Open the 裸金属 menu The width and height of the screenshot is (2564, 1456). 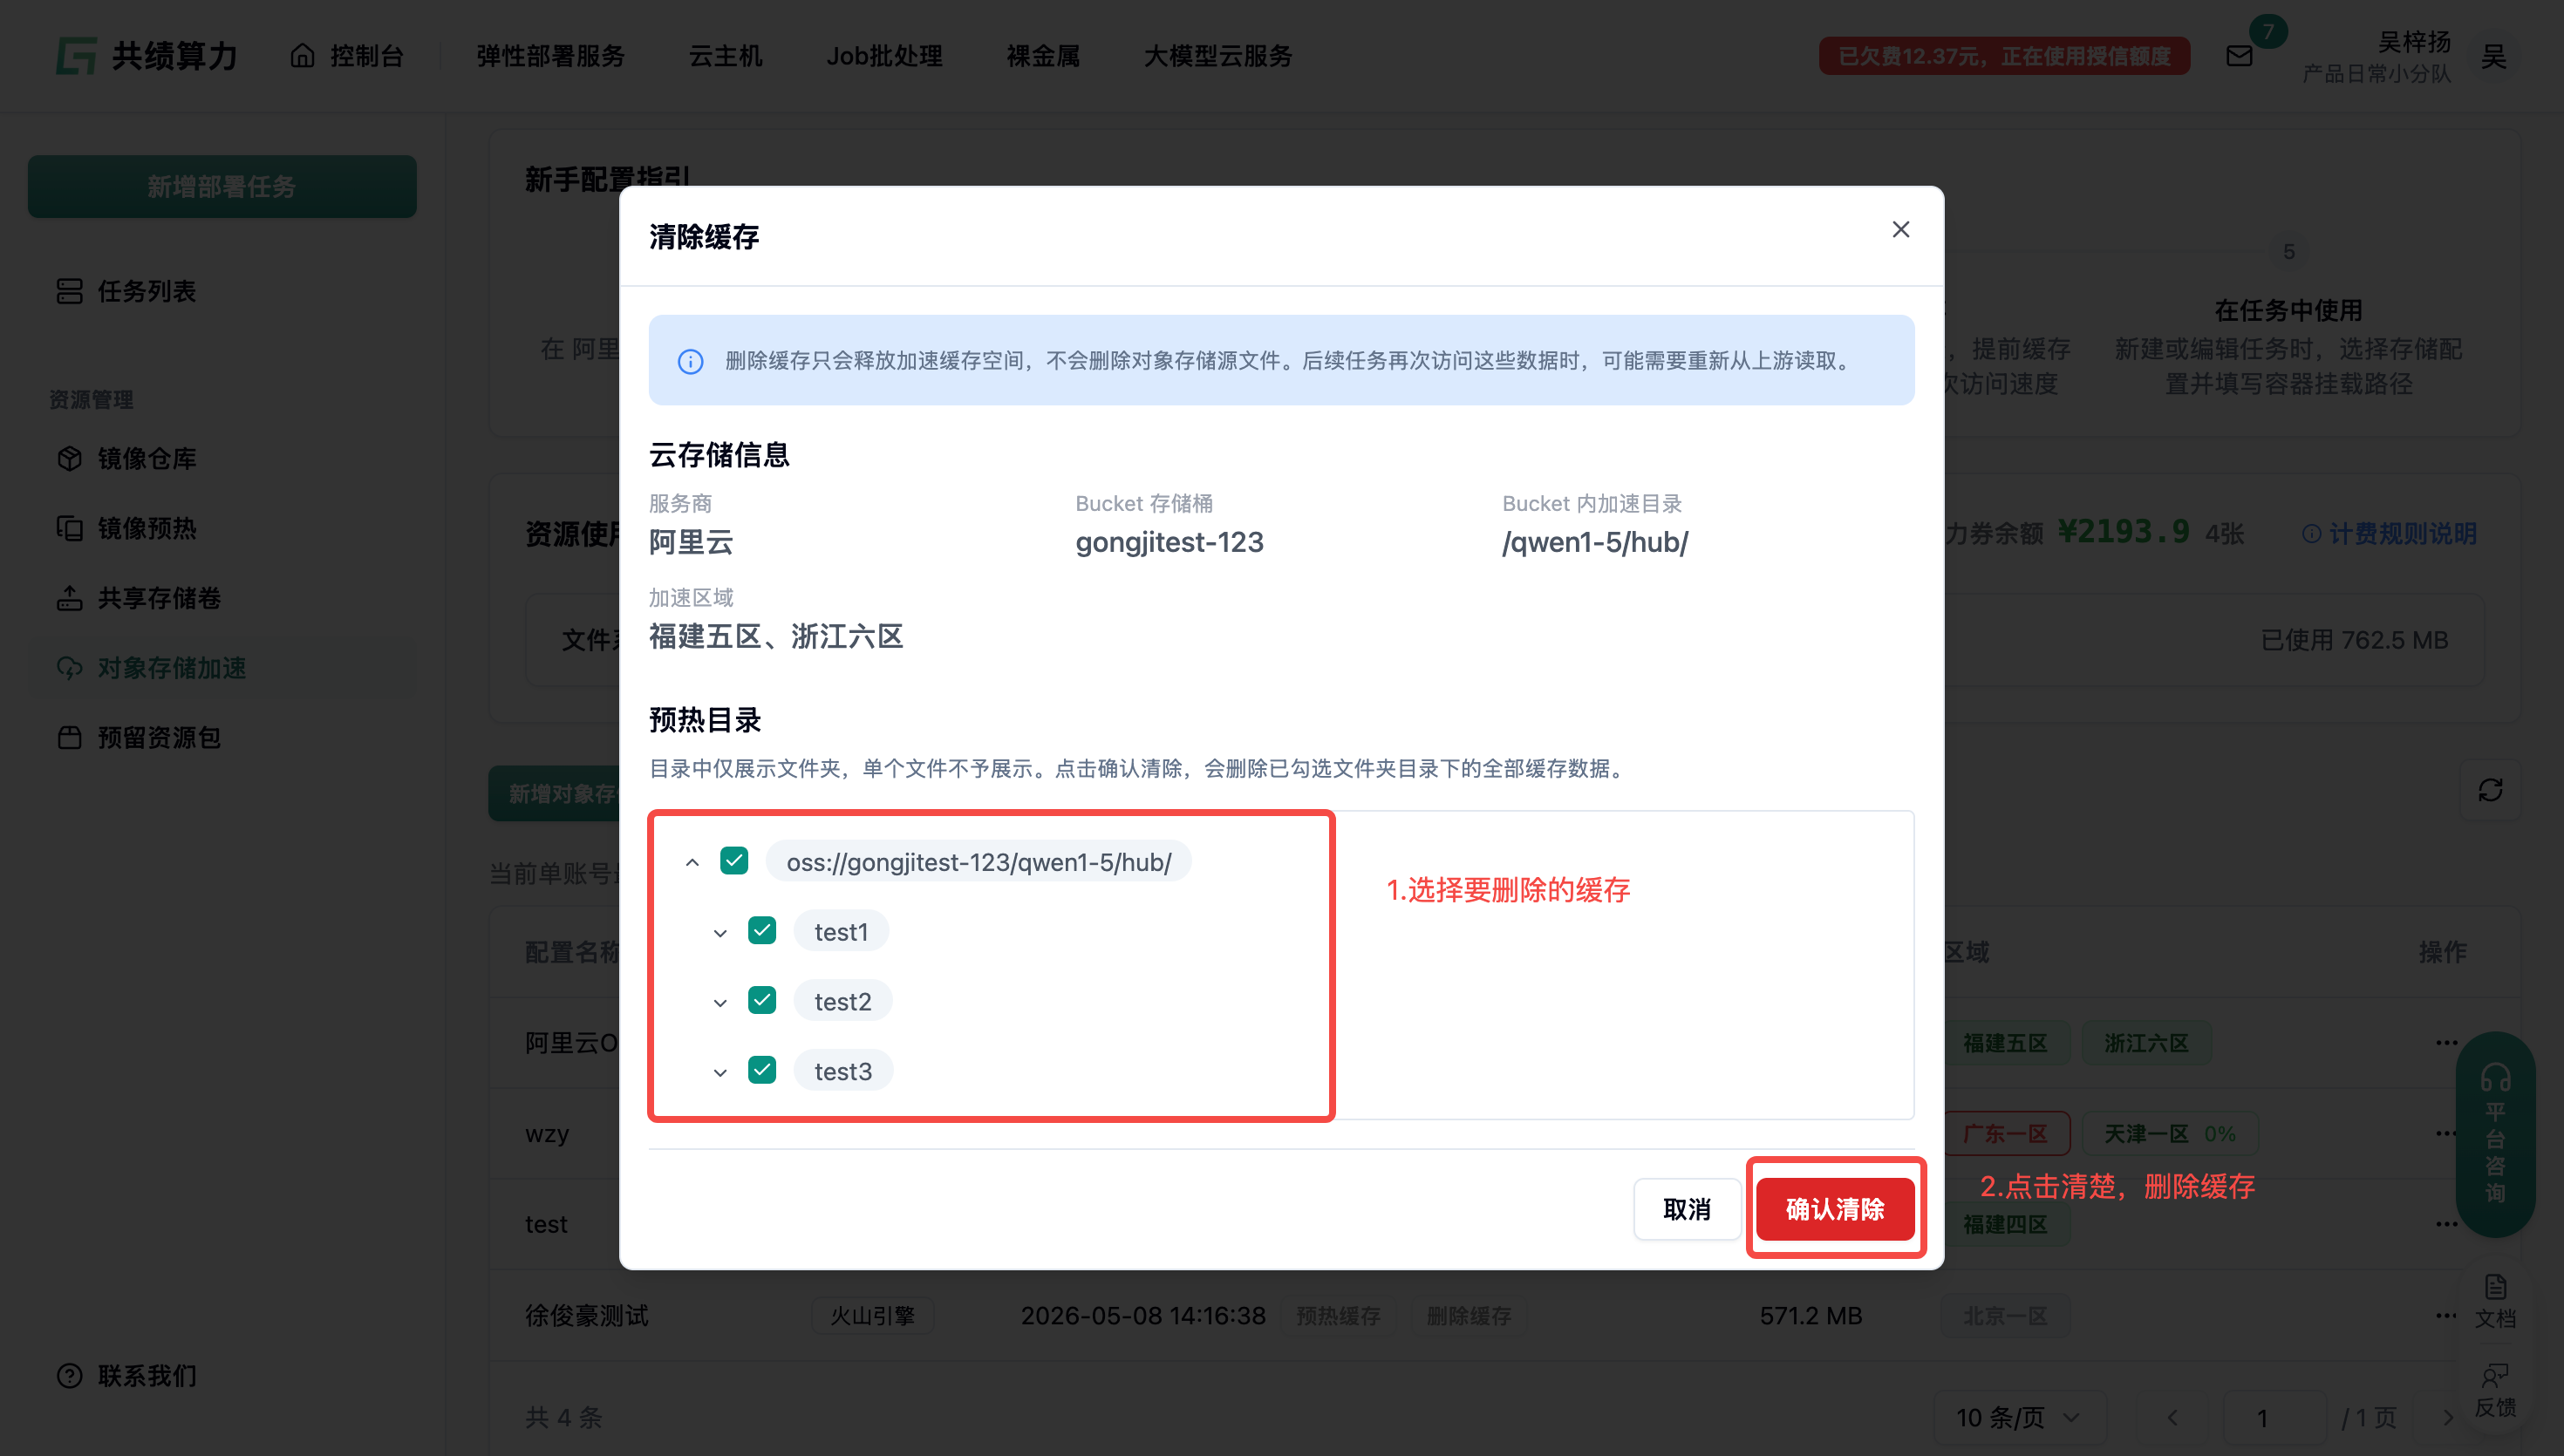click(1043, 56)
